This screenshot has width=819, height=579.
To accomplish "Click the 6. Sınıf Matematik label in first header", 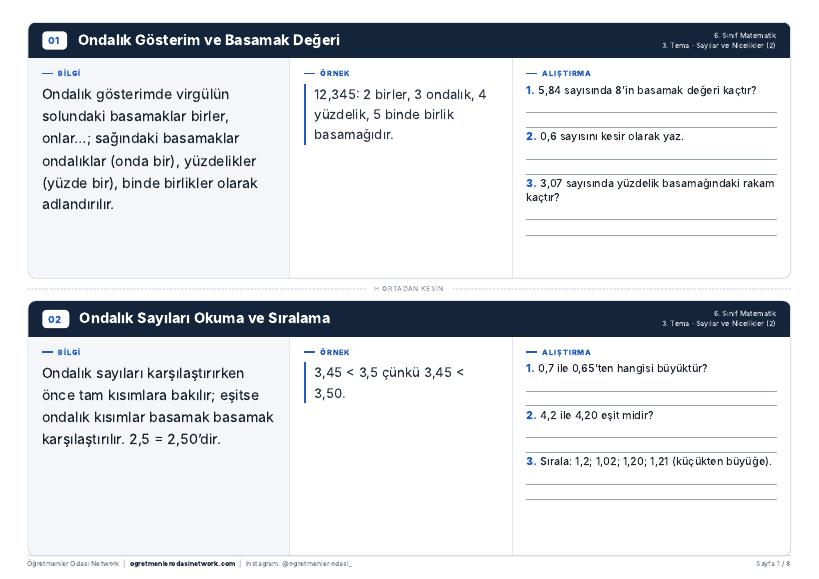I will point(744,36).
